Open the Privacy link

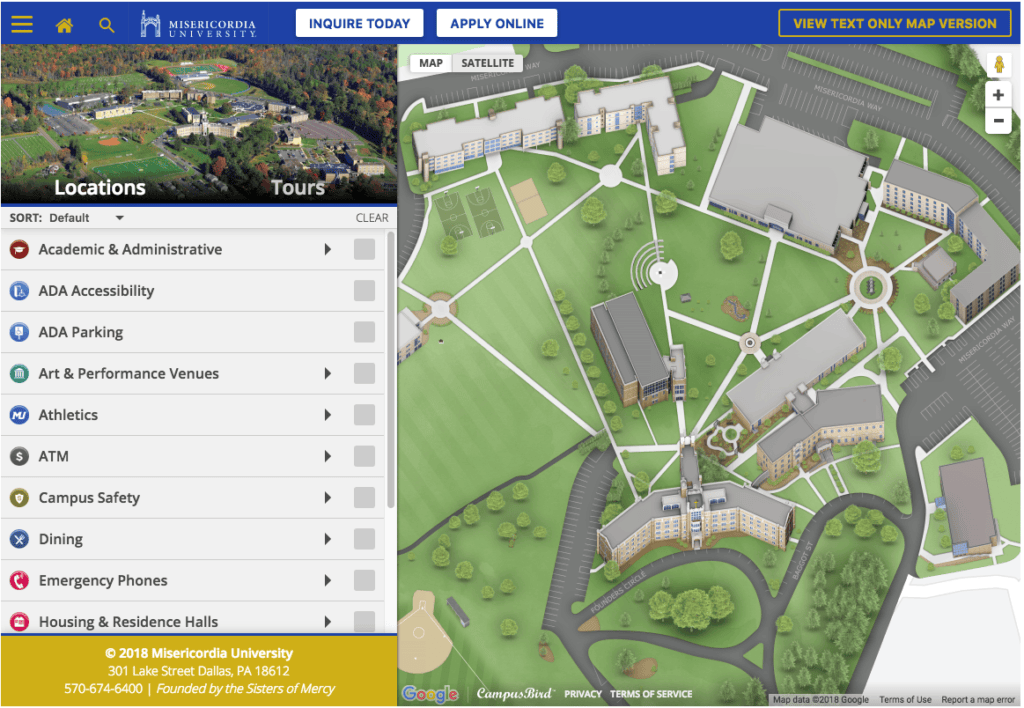pos(583,694)
